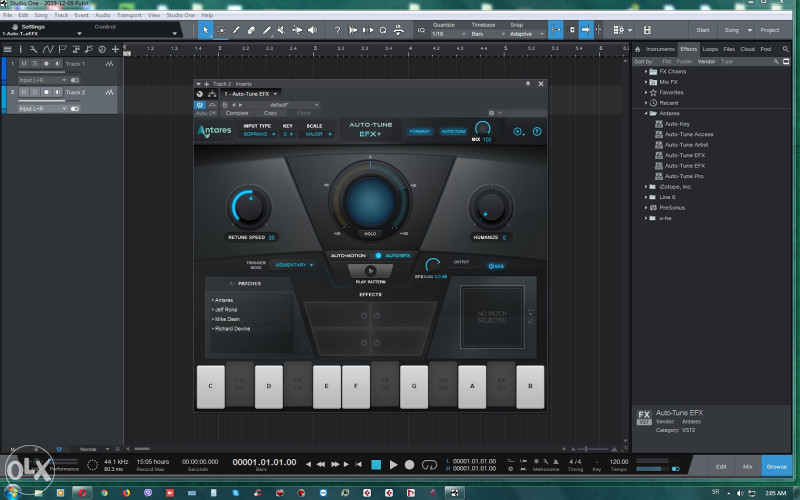Click the plugin routing icon

pos(212,94)
